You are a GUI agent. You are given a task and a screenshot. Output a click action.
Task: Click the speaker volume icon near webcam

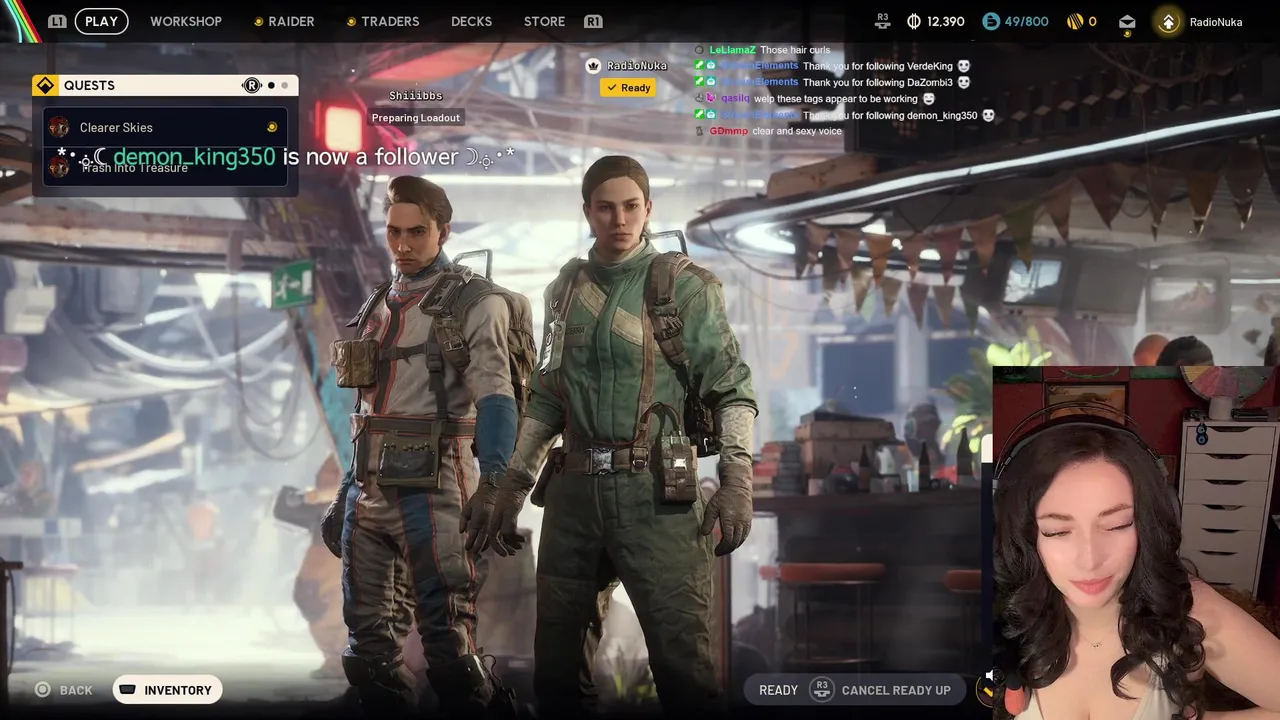coord(990,677)
